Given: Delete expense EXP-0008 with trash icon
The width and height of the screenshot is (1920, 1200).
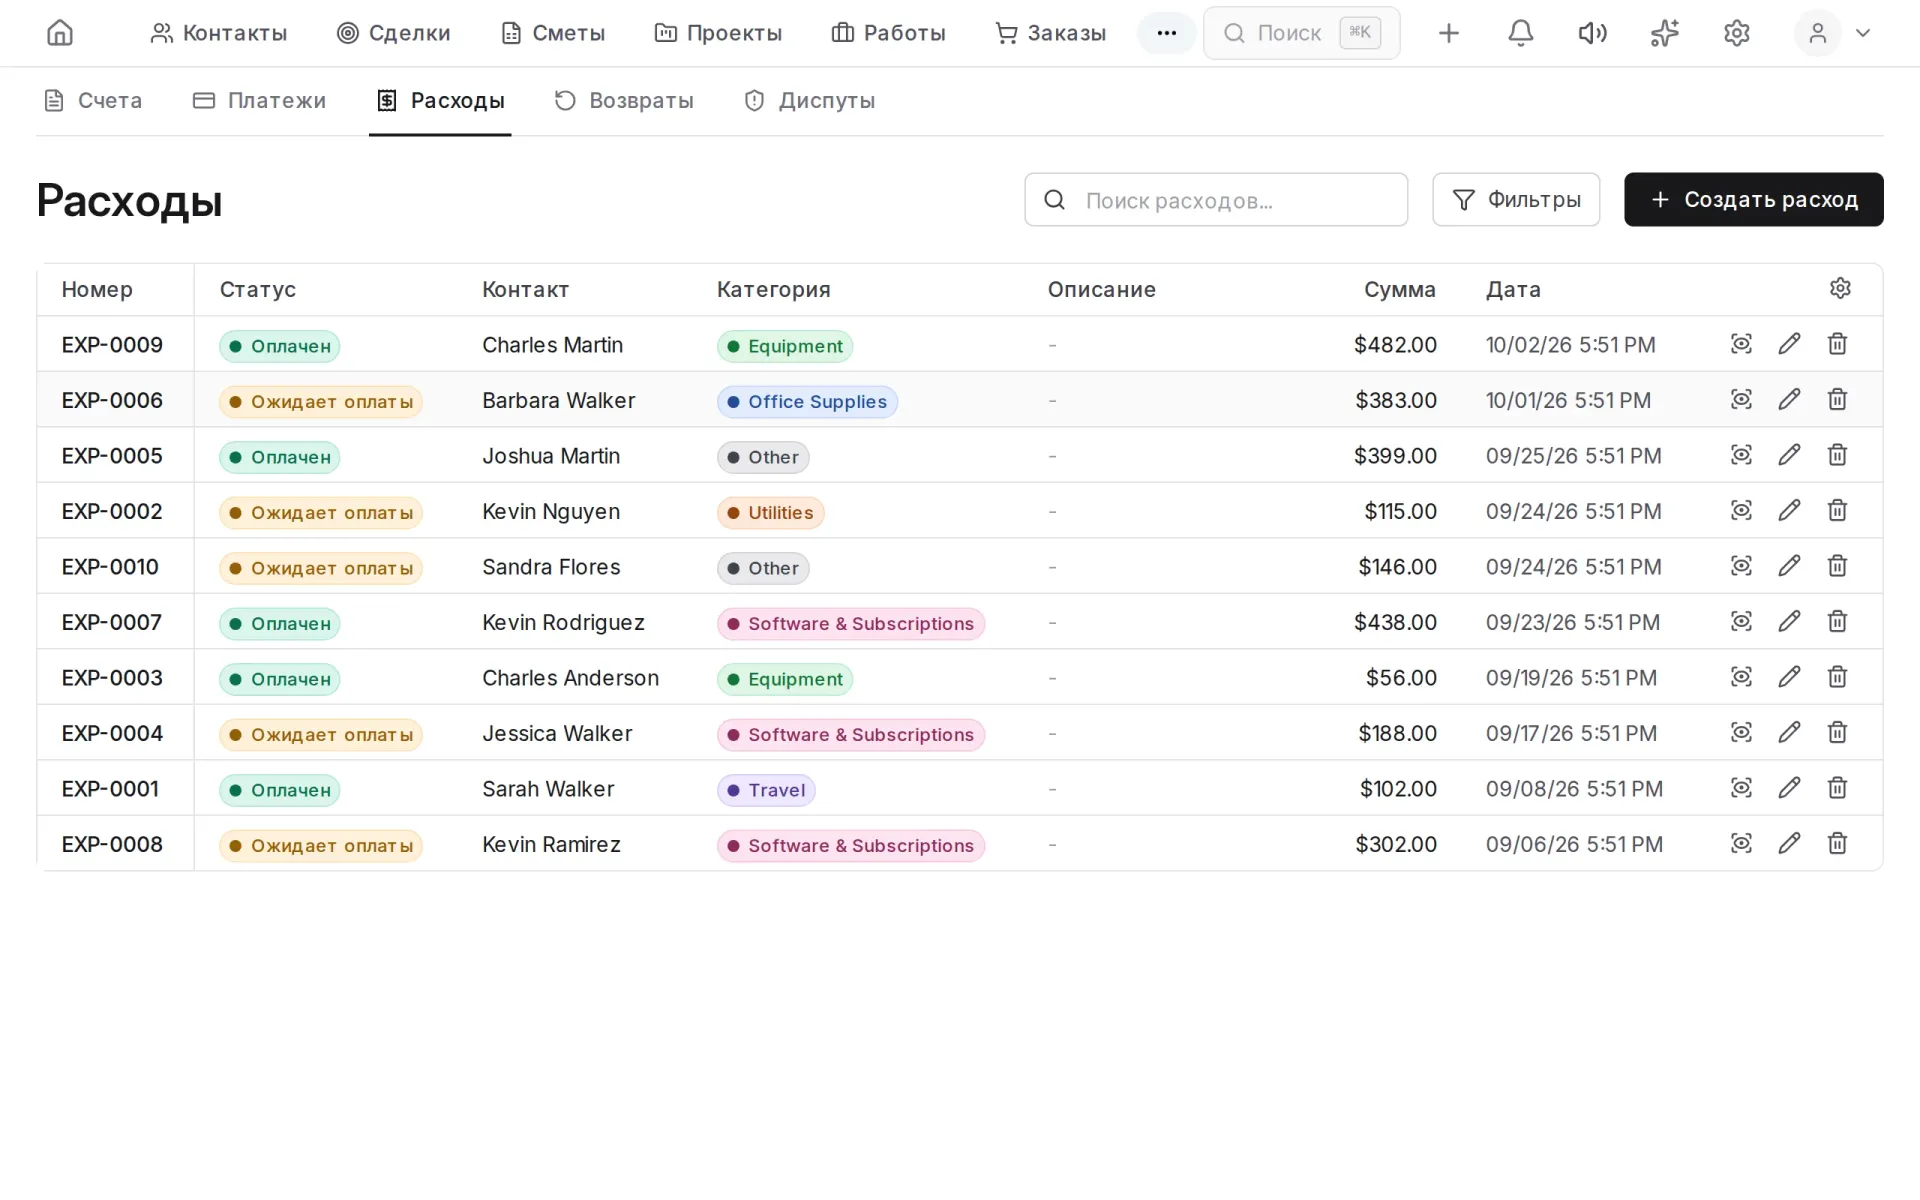Looking at the screenshot, I should pos(1837,844).
